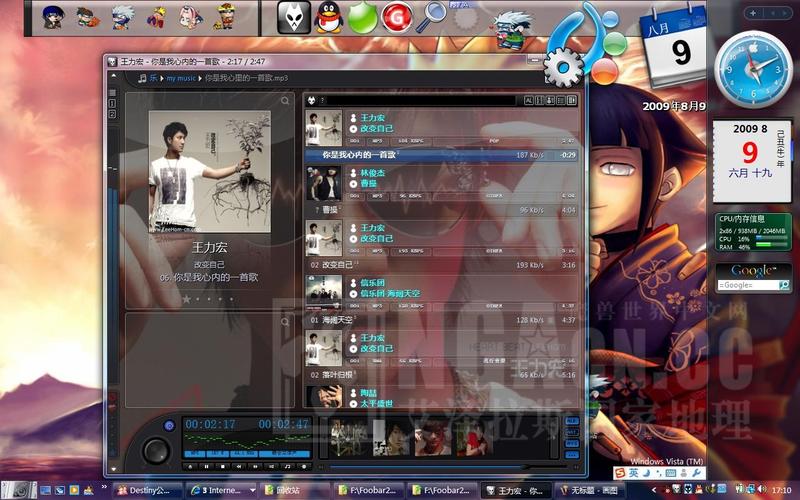Click the round blue button above volume knob
Viewport: 800px width, 500px height.
click(169, 425)
